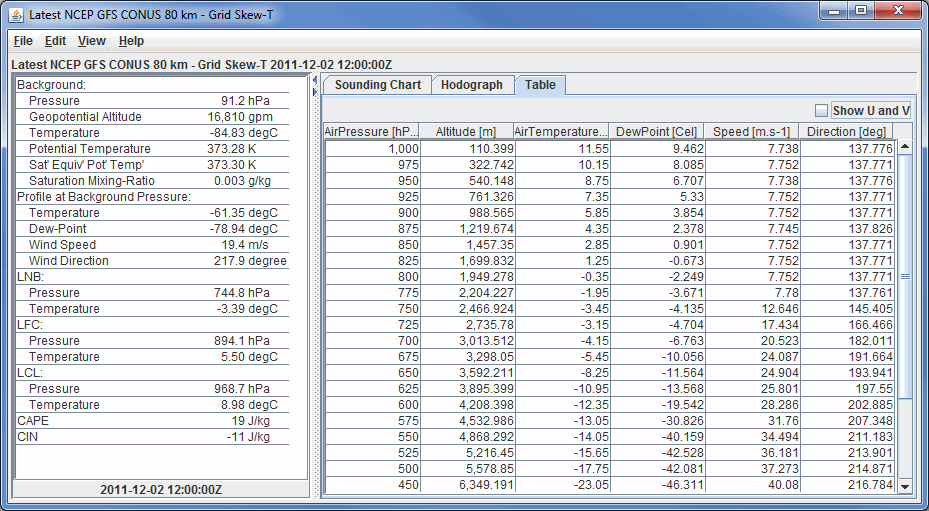This screenshot has width=929, height=511.
Task: Click the splitter collapse-left arrow
Action: tap(316, 78)
